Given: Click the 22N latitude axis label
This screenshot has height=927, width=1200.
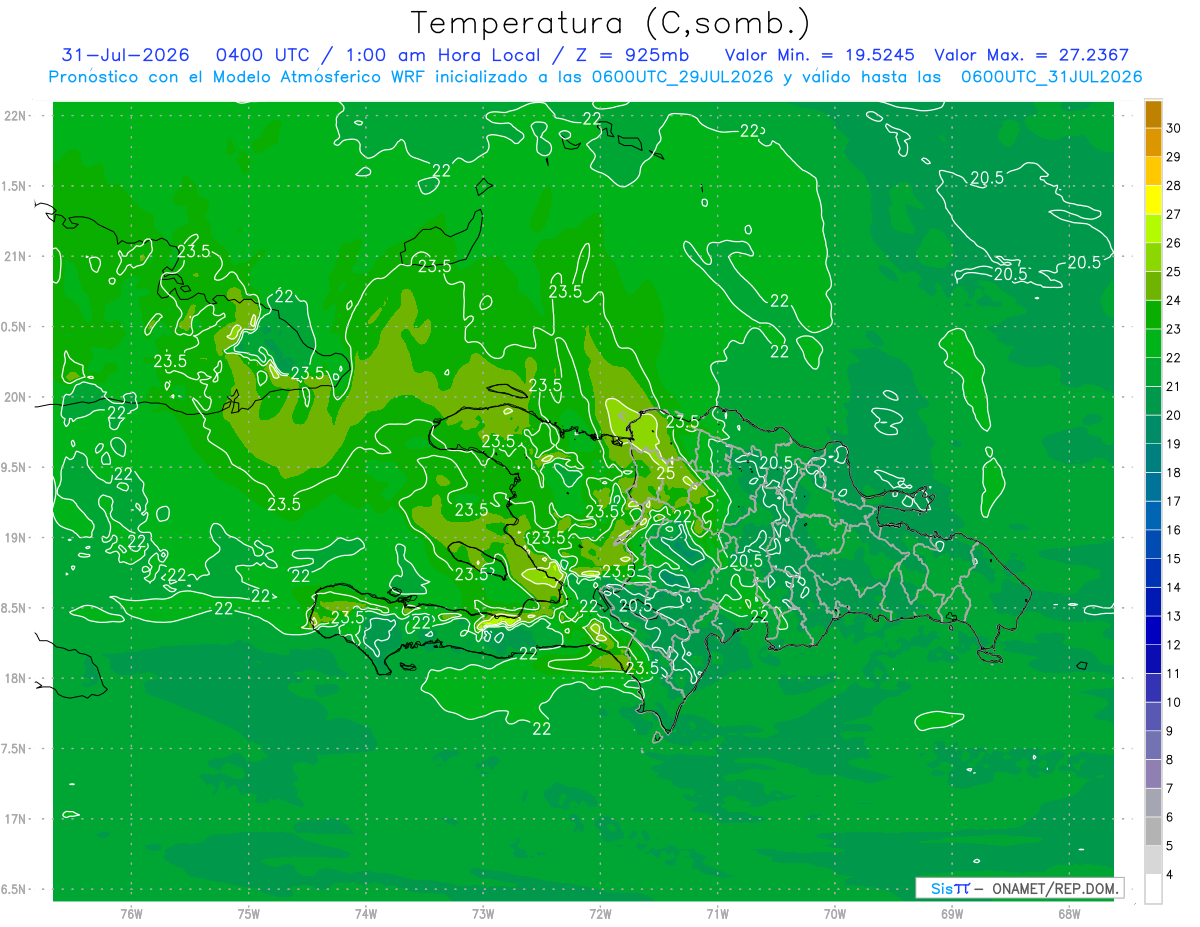Looking at the screenshot, I should coord(15,116).
